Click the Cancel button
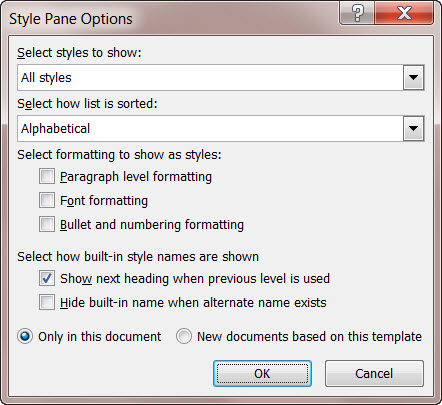This screenshot has height=405, width=442. tap(374, 373)
